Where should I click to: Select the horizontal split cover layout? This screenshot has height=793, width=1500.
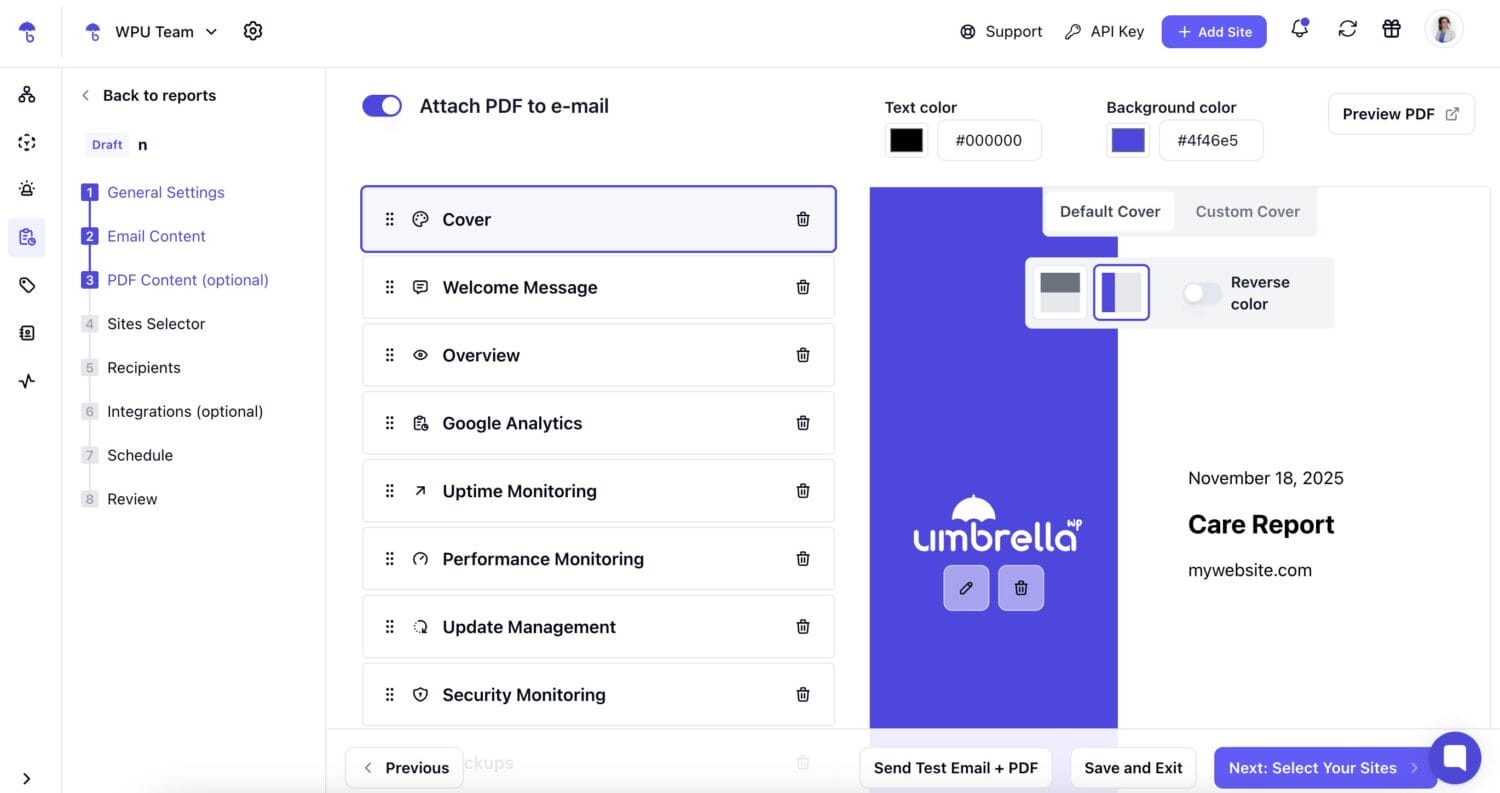(1060, 292)
